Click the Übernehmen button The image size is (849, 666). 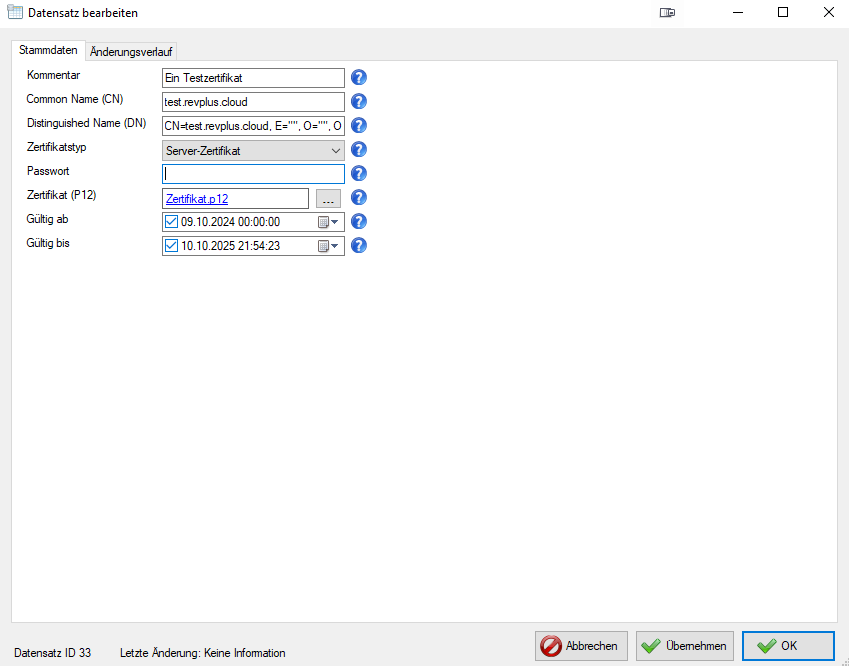(686, 646)
